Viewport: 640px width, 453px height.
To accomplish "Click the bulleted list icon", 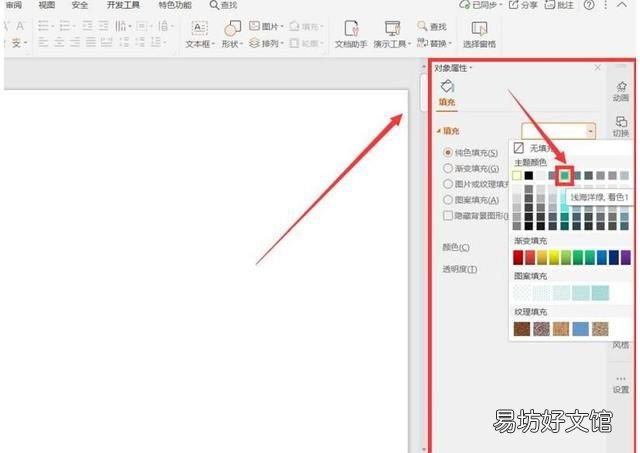I will tap(43, 27).
